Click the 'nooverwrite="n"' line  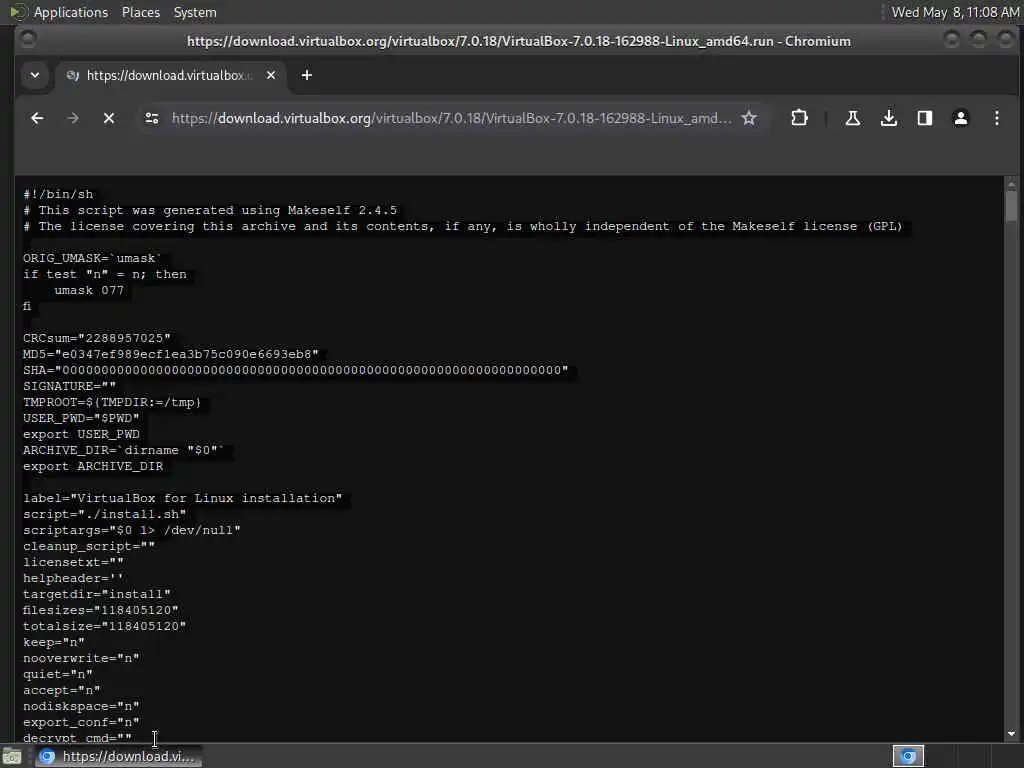point(81,658)
